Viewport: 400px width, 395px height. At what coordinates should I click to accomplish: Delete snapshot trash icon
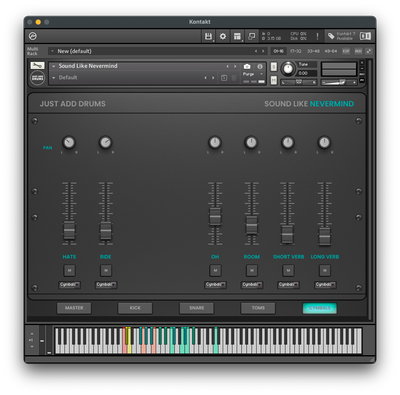(x=234, y=78)
